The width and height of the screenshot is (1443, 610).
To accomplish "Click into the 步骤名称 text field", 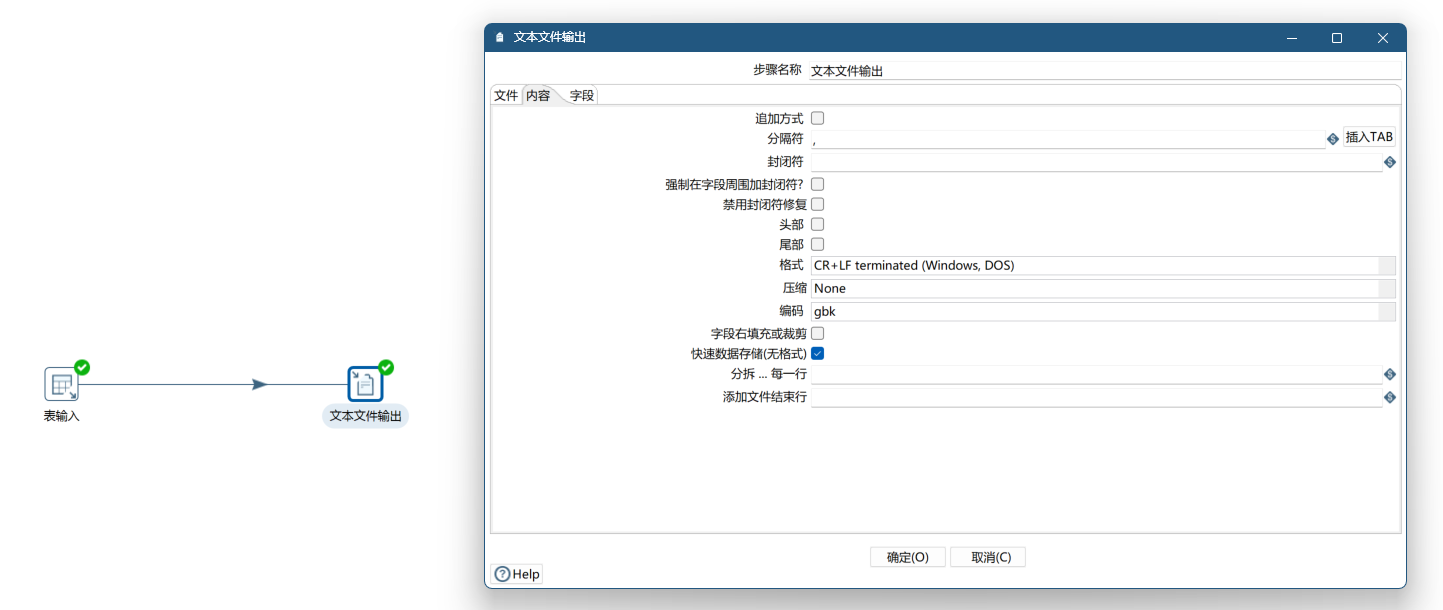I will pyautogui.click(x=1100, y=71).
